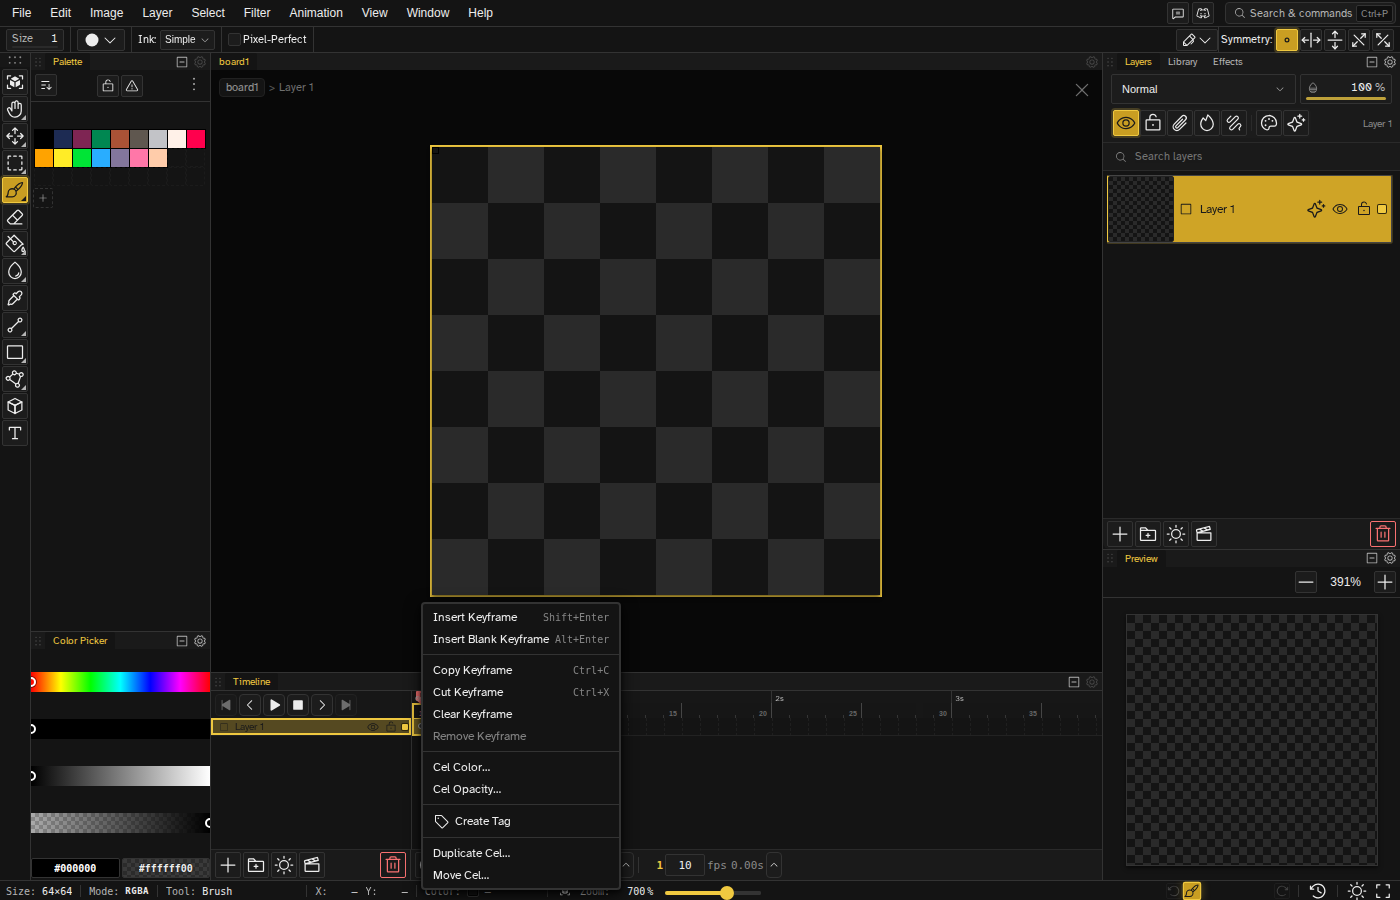Switch to the Effects tab
Screen dimensions: 1400x900
coord(1227,62)
